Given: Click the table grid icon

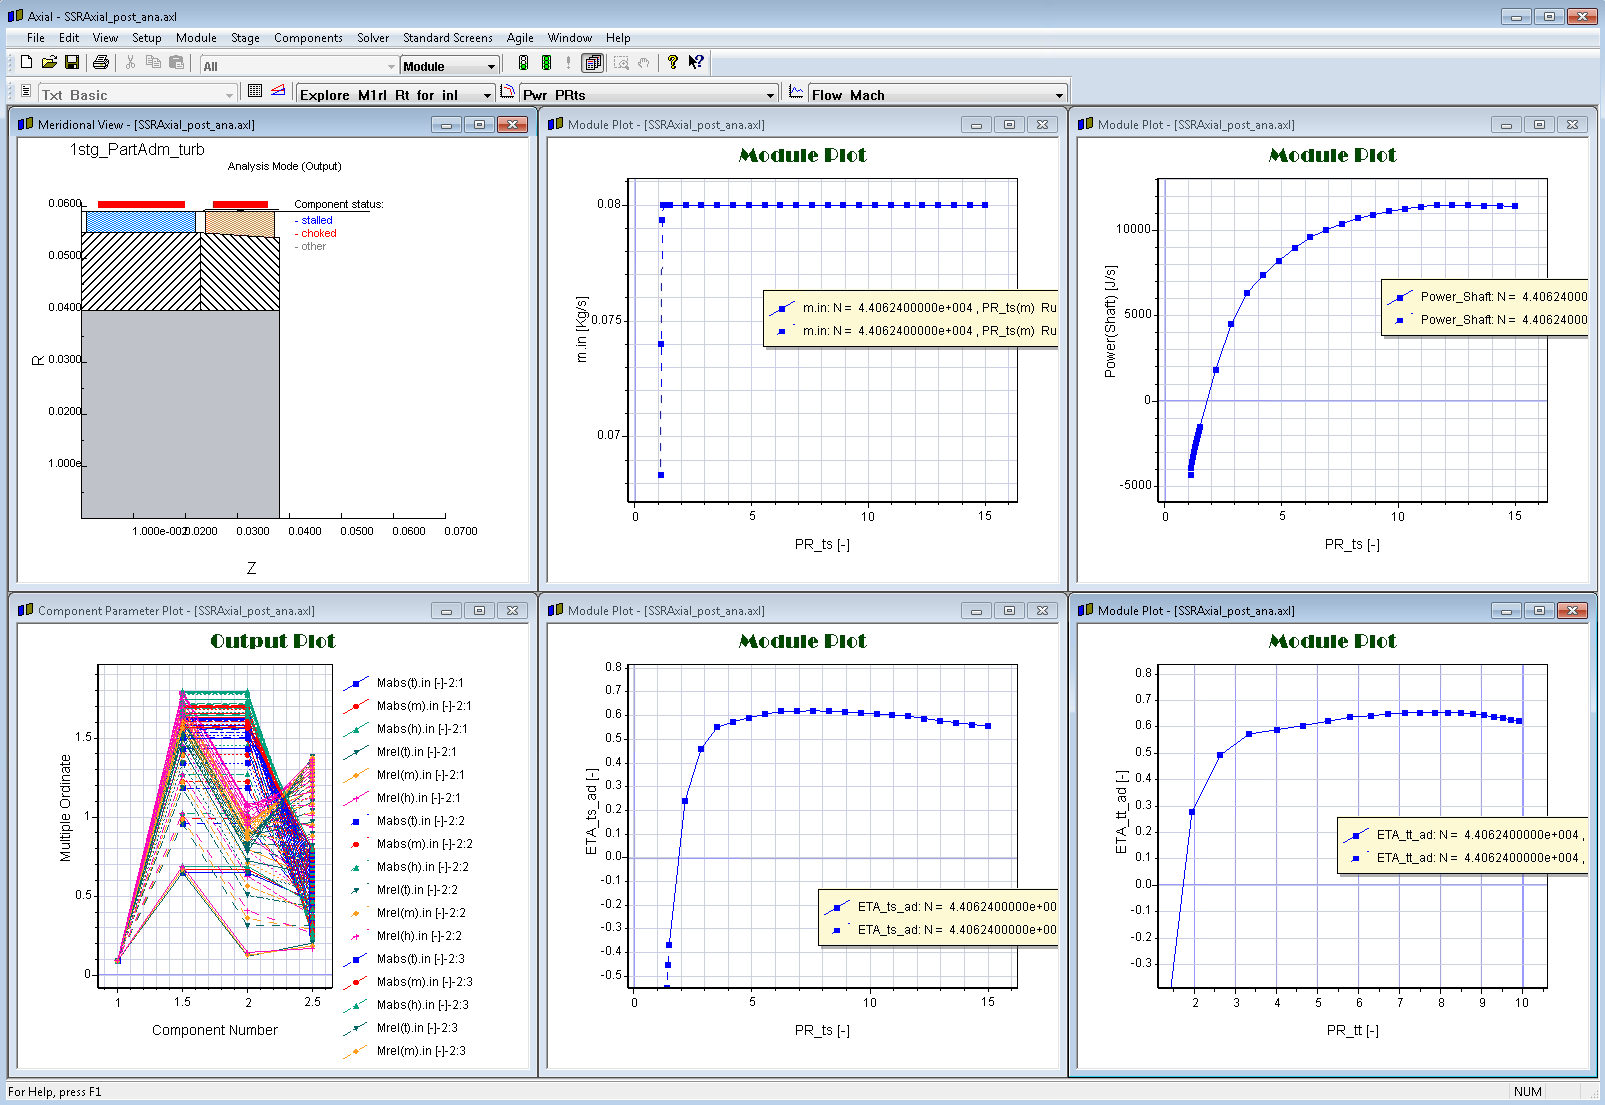Looking at the screenshot, I should click(x=255, y=92).
